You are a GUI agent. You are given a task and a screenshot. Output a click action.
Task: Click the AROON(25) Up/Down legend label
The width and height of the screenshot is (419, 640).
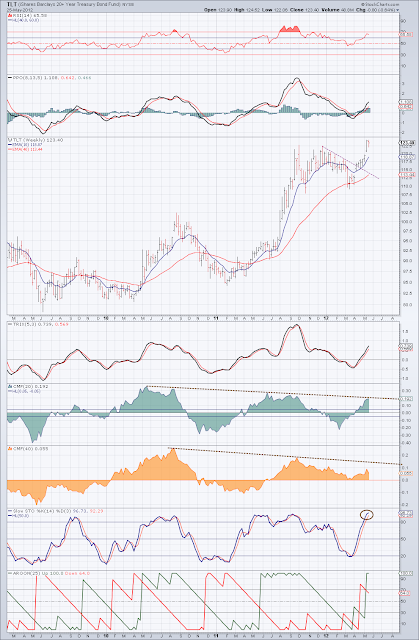click(x=49, y=573)
